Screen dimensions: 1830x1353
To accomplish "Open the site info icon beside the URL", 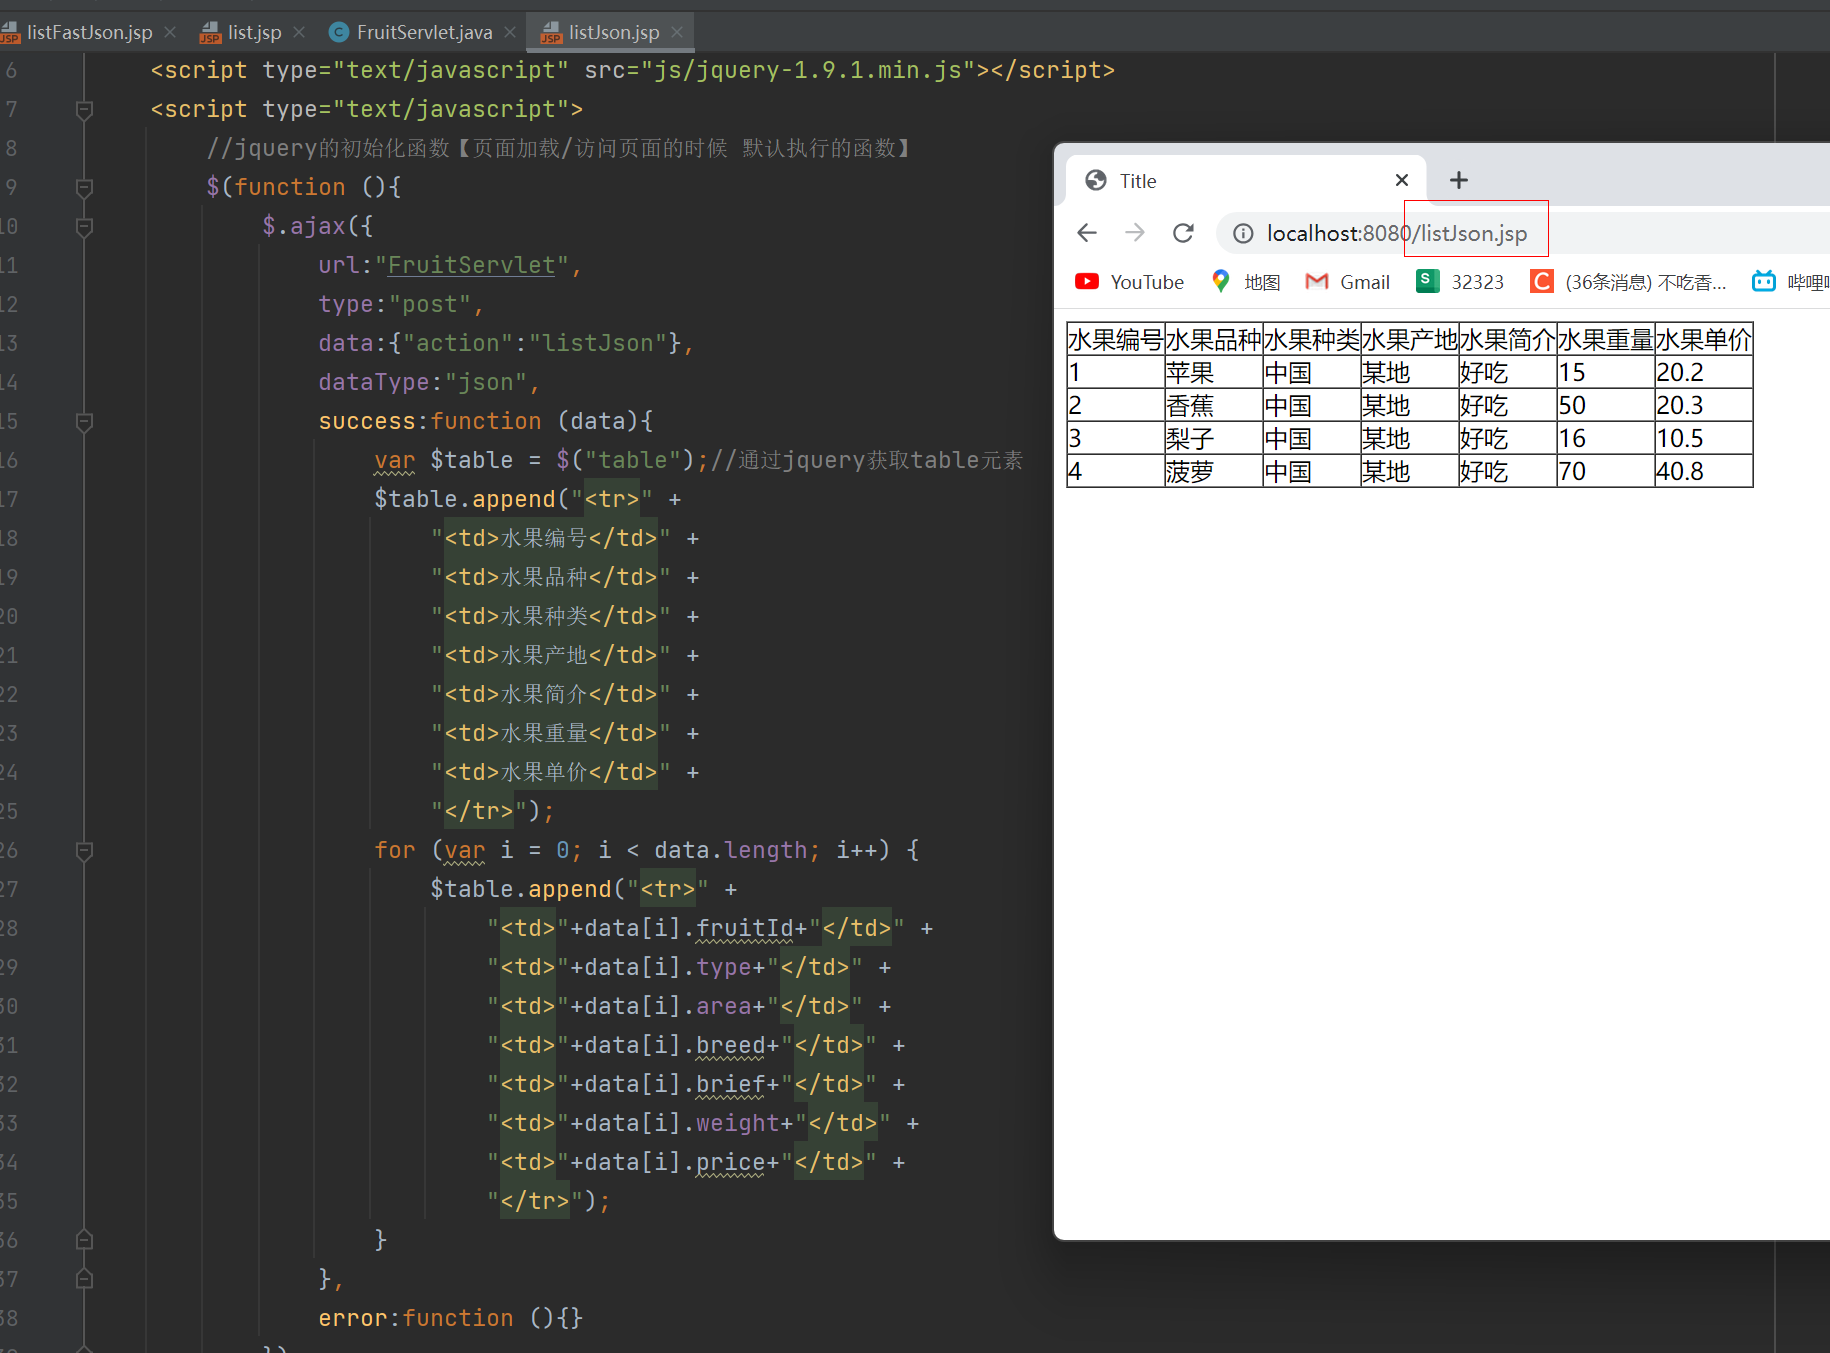I will 1242,233.
